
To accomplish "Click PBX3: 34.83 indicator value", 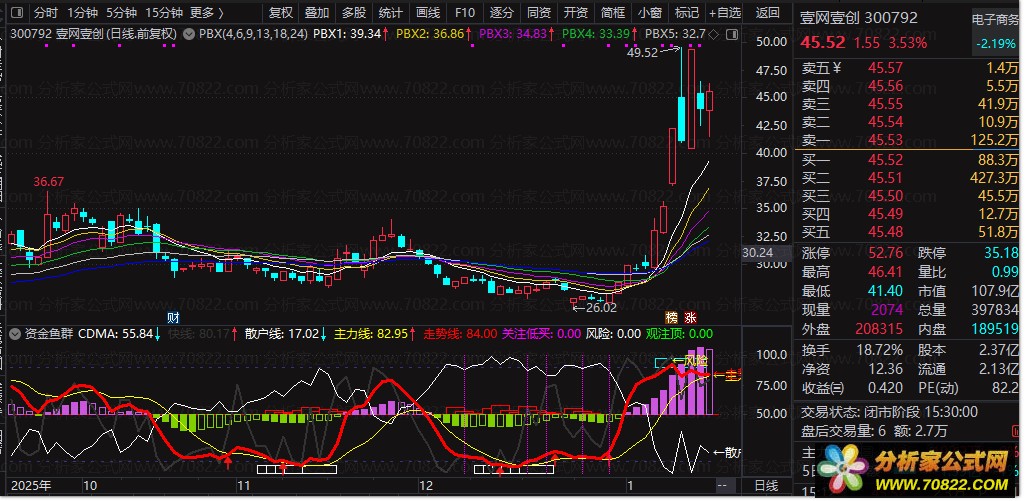I will (x=513, y=33).
